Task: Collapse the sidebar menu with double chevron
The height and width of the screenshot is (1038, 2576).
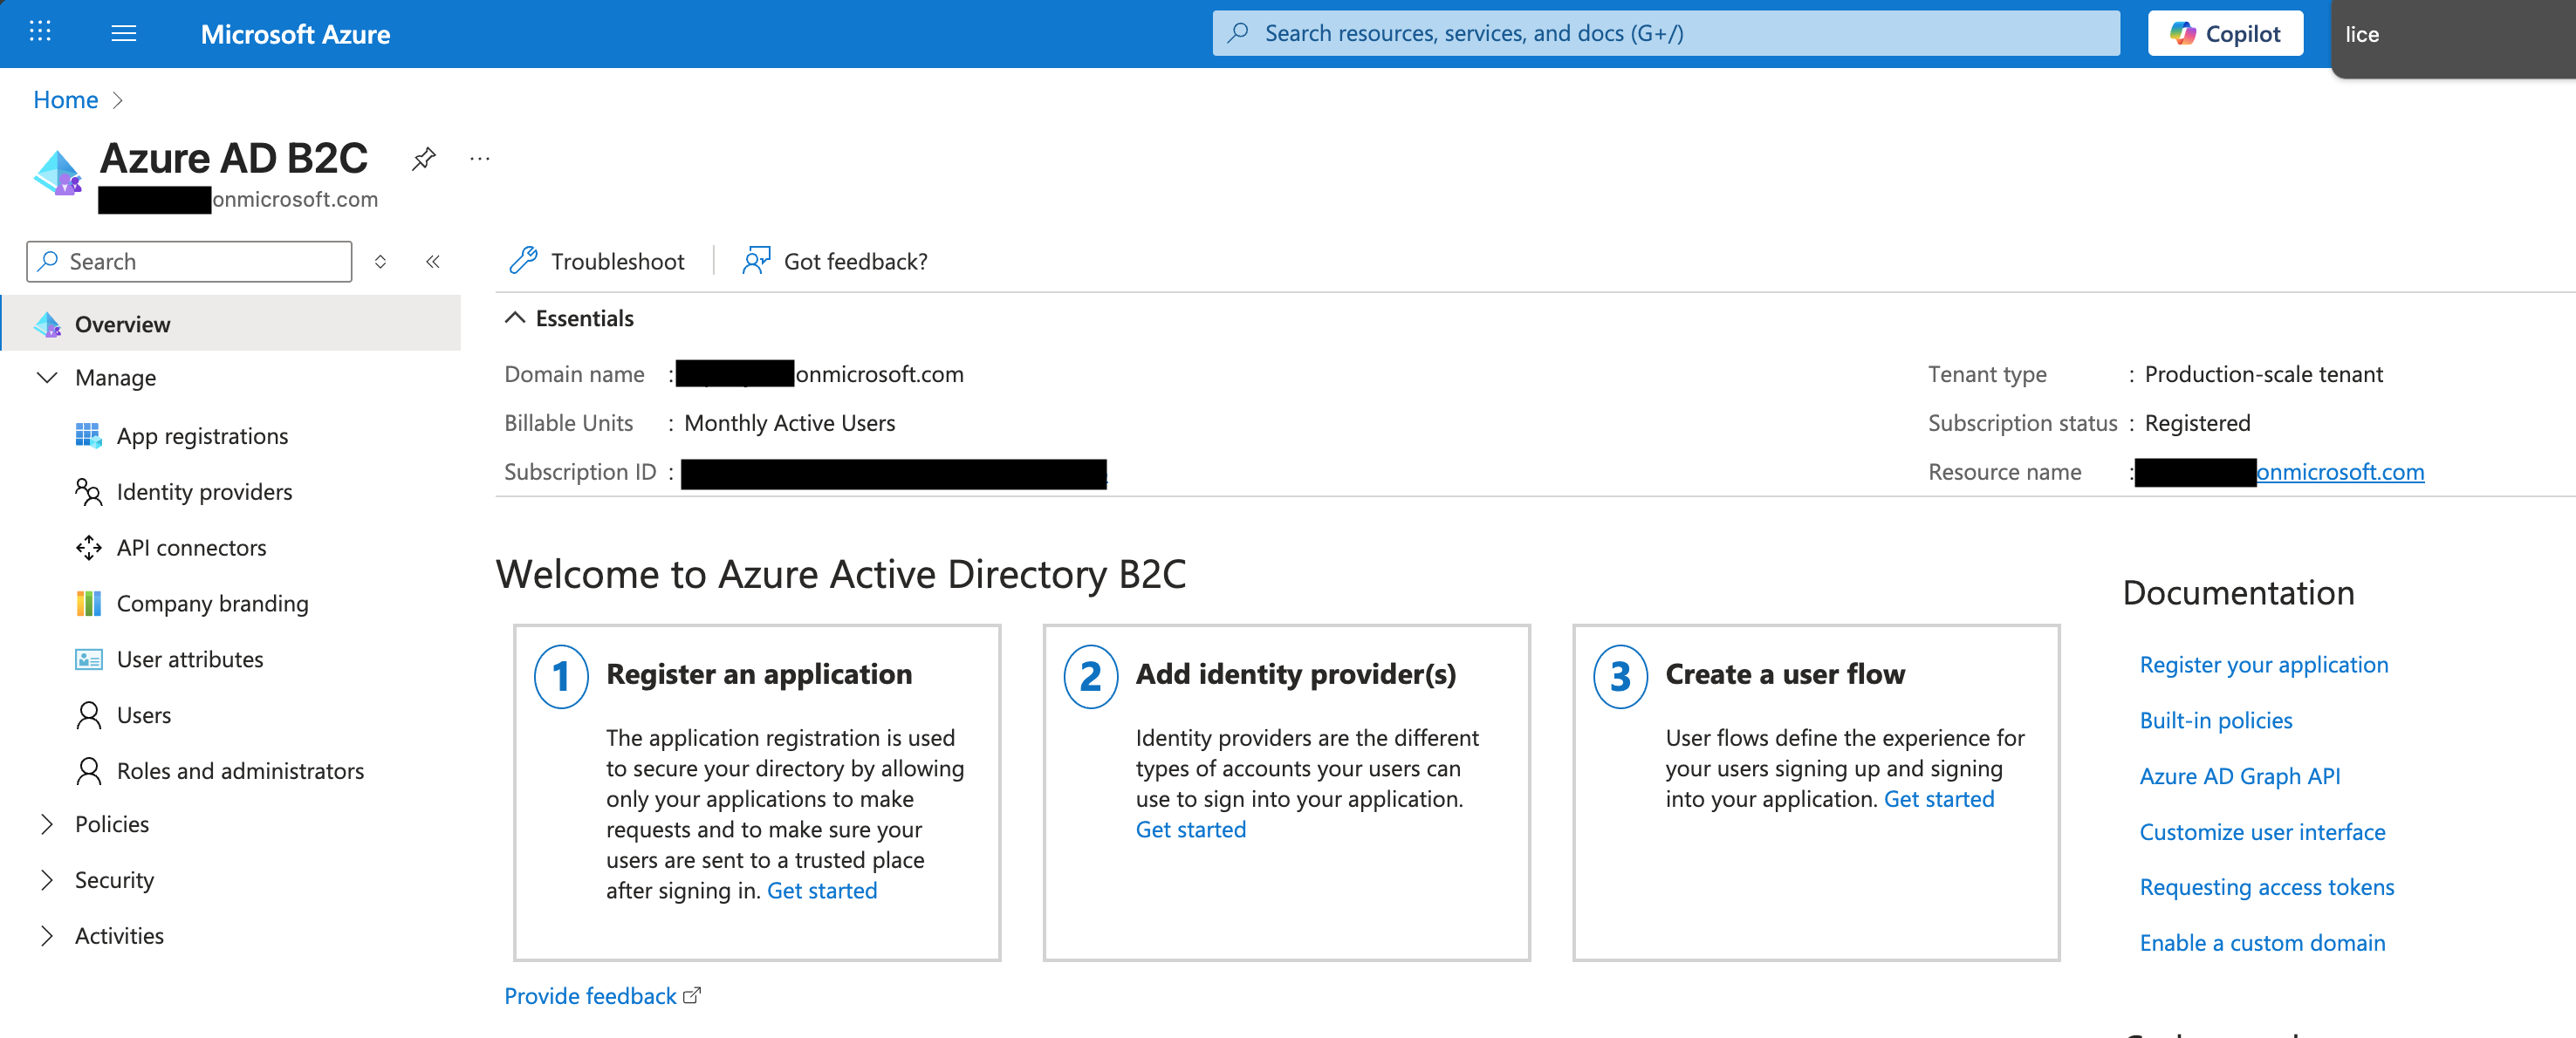Action: [x=433, y=262]
